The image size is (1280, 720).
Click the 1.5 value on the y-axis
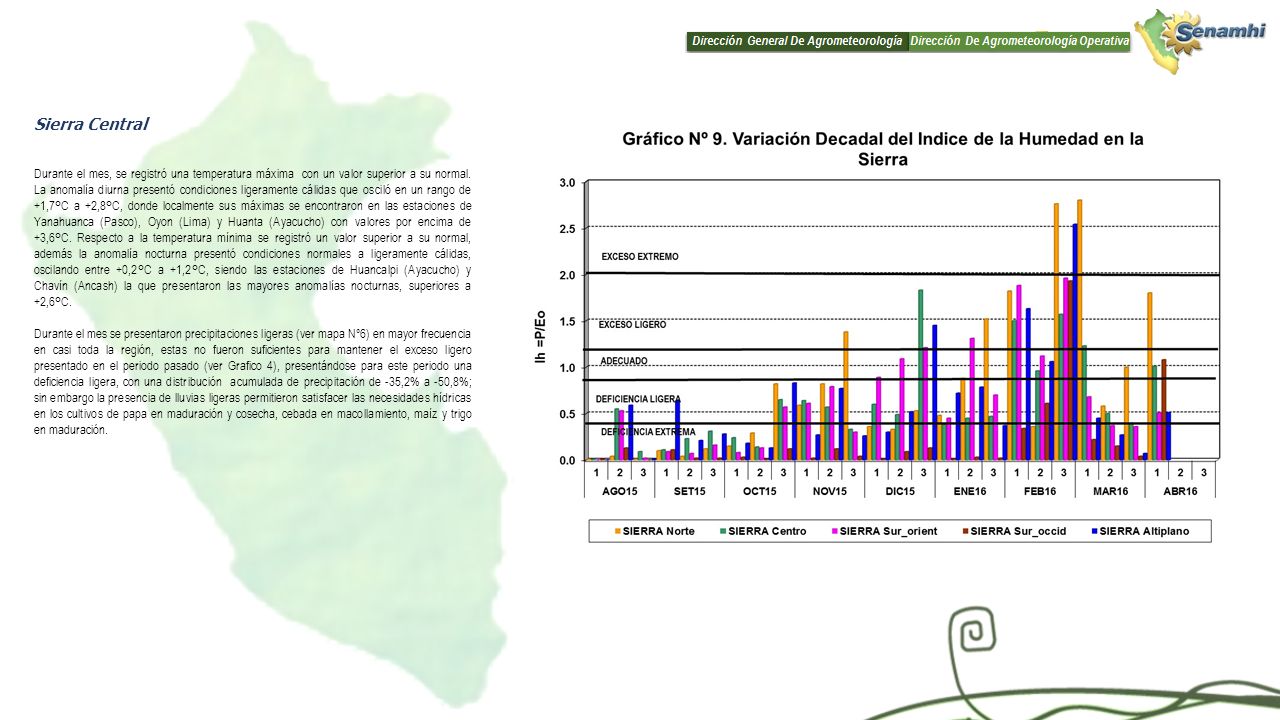coord(566,322)
